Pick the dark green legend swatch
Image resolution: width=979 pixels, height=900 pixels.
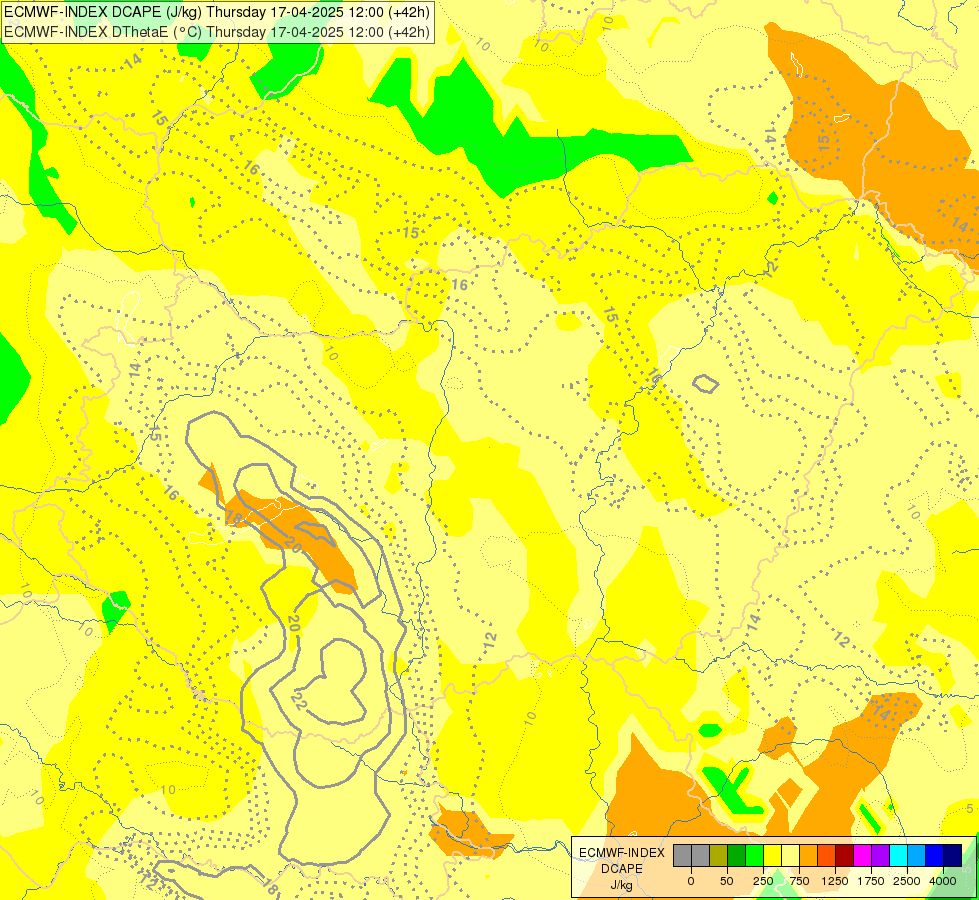tap(737, 856)
